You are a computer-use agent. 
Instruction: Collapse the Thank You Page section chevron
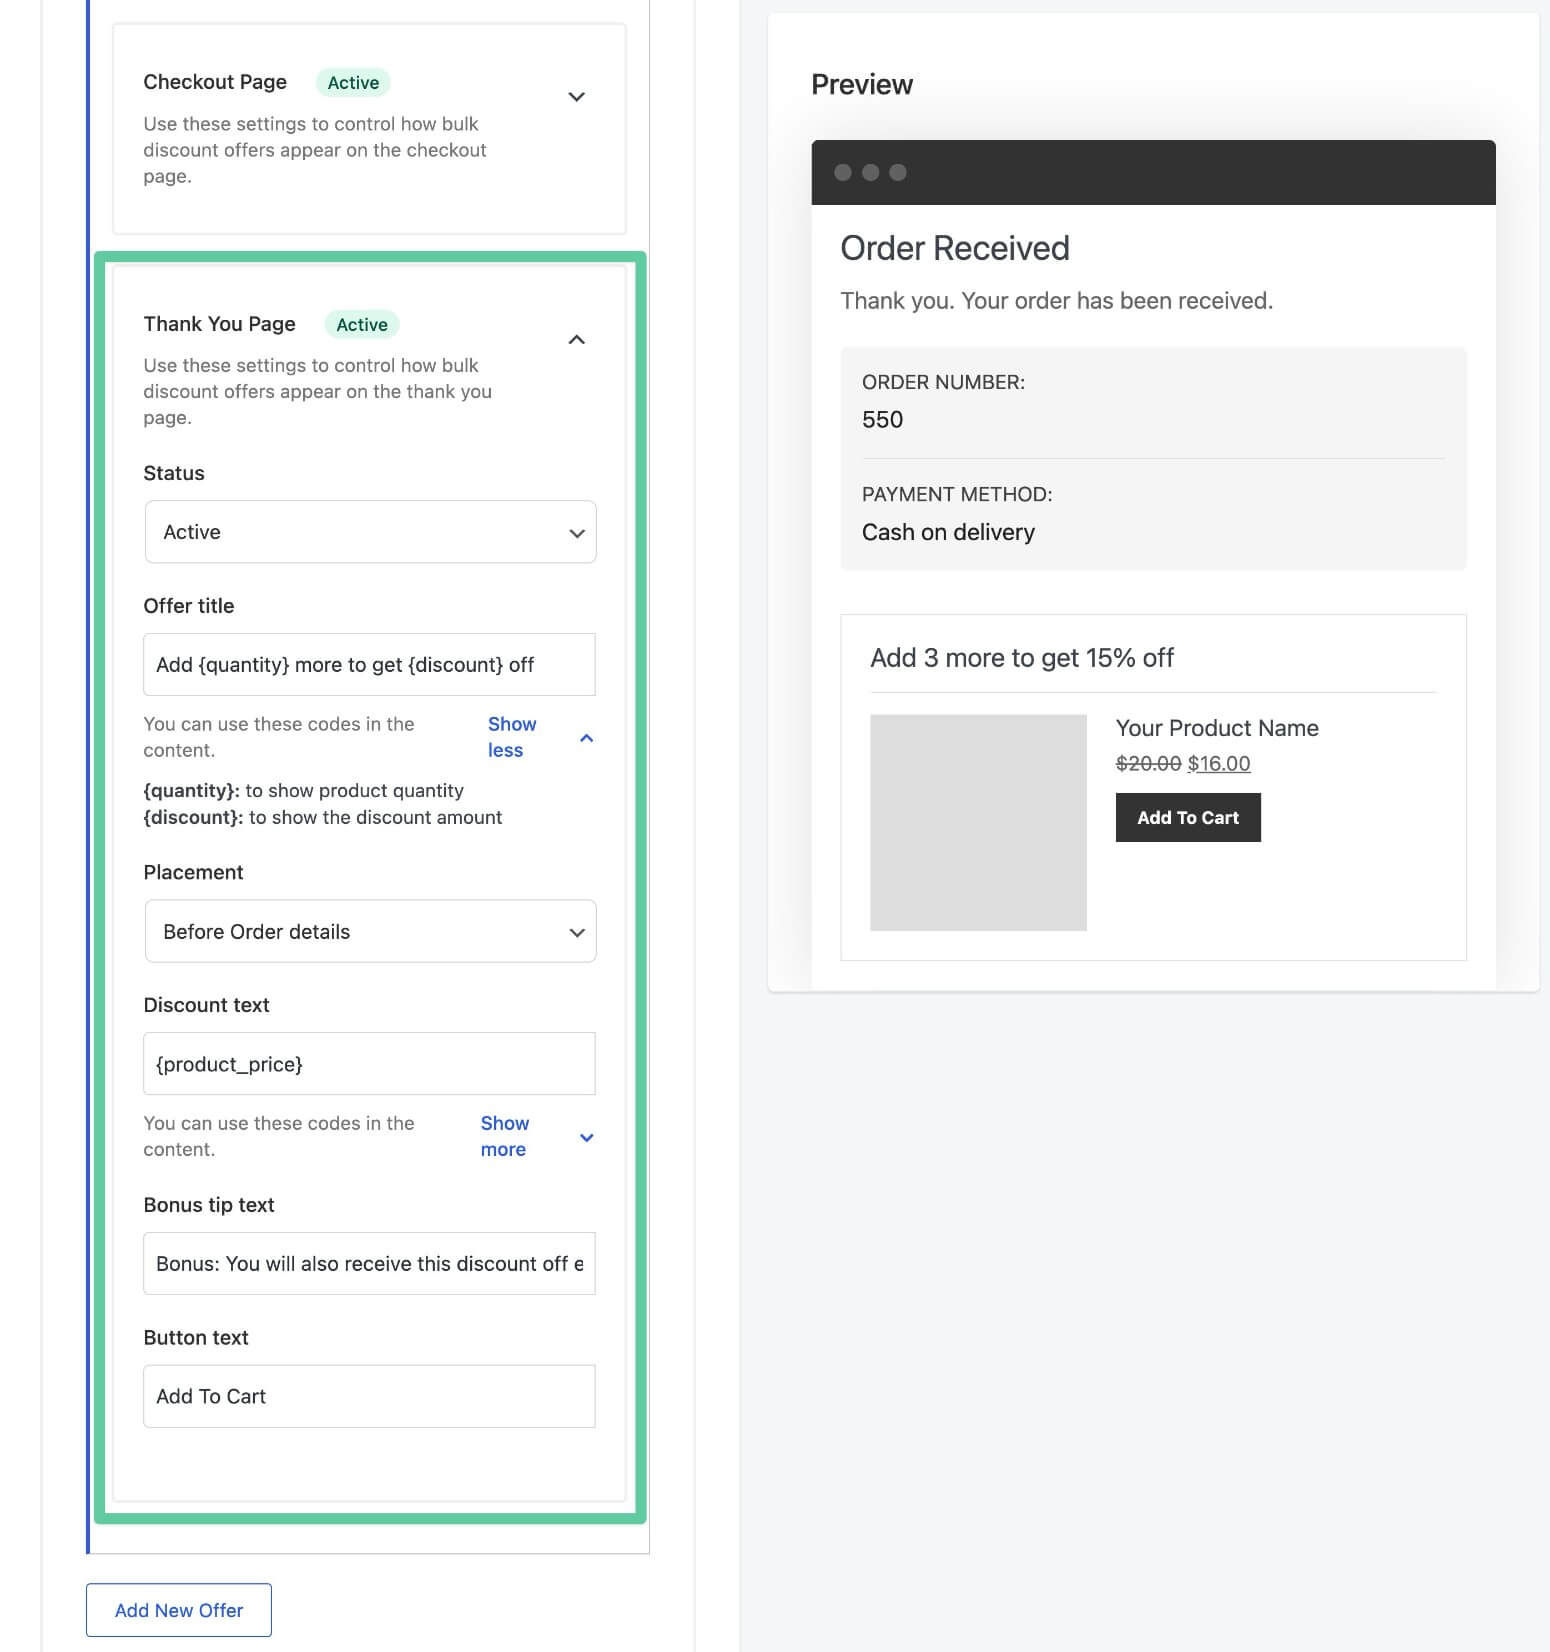[x=576, y=340]
